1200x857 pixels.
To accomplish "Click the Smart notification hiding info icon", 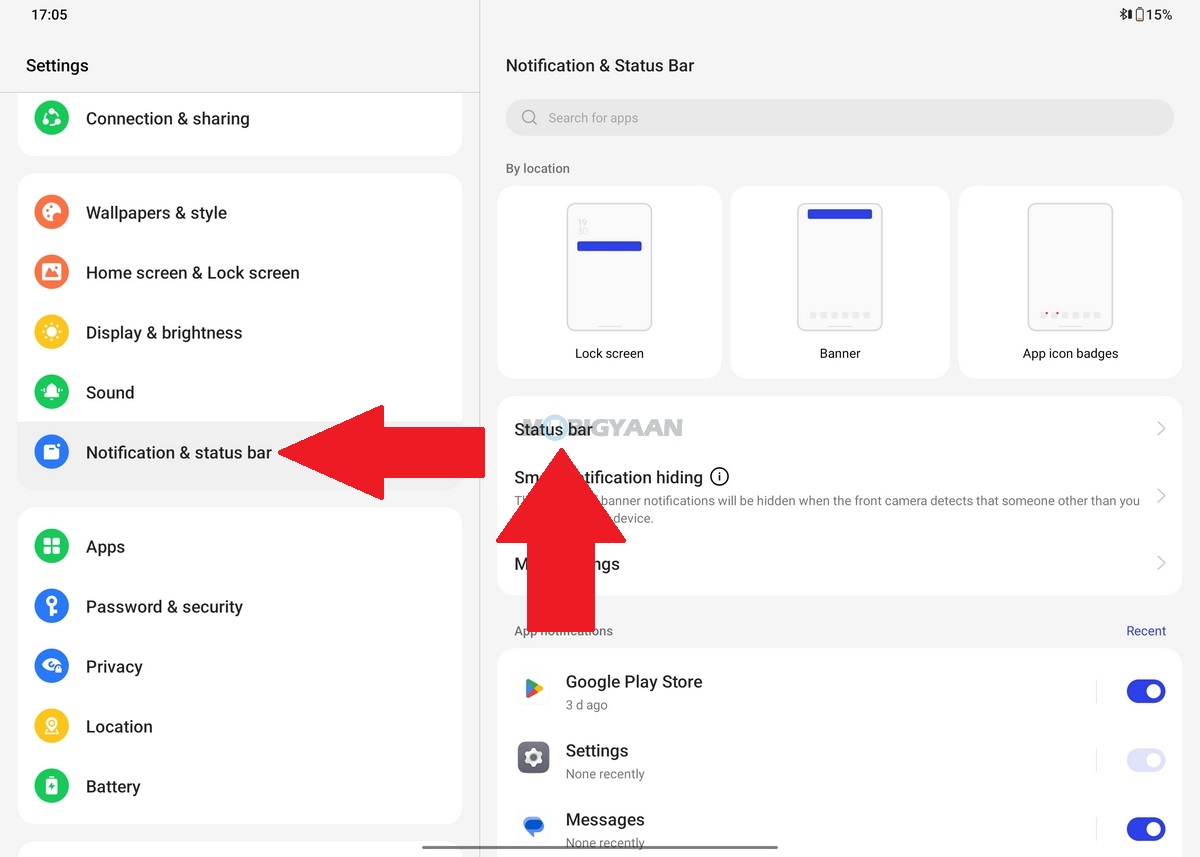I will click(x=719, y=477).
